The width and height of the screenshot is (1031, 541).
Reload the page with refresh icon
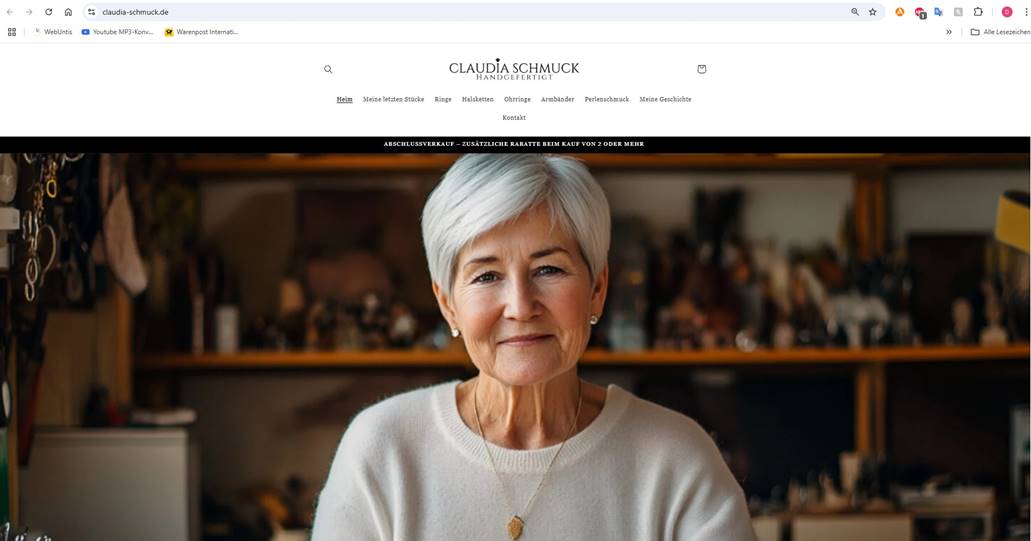tap(49, 12)
